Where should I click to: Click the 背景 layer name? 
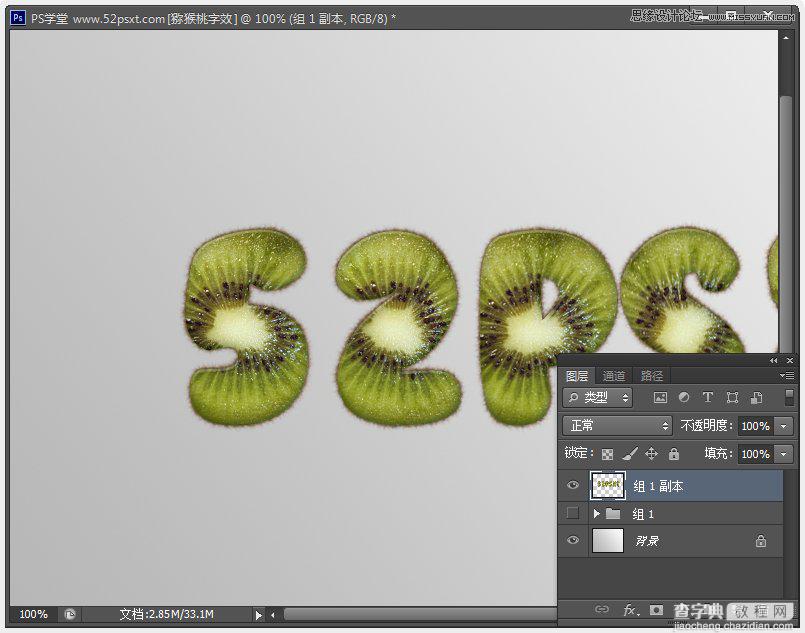647,541
